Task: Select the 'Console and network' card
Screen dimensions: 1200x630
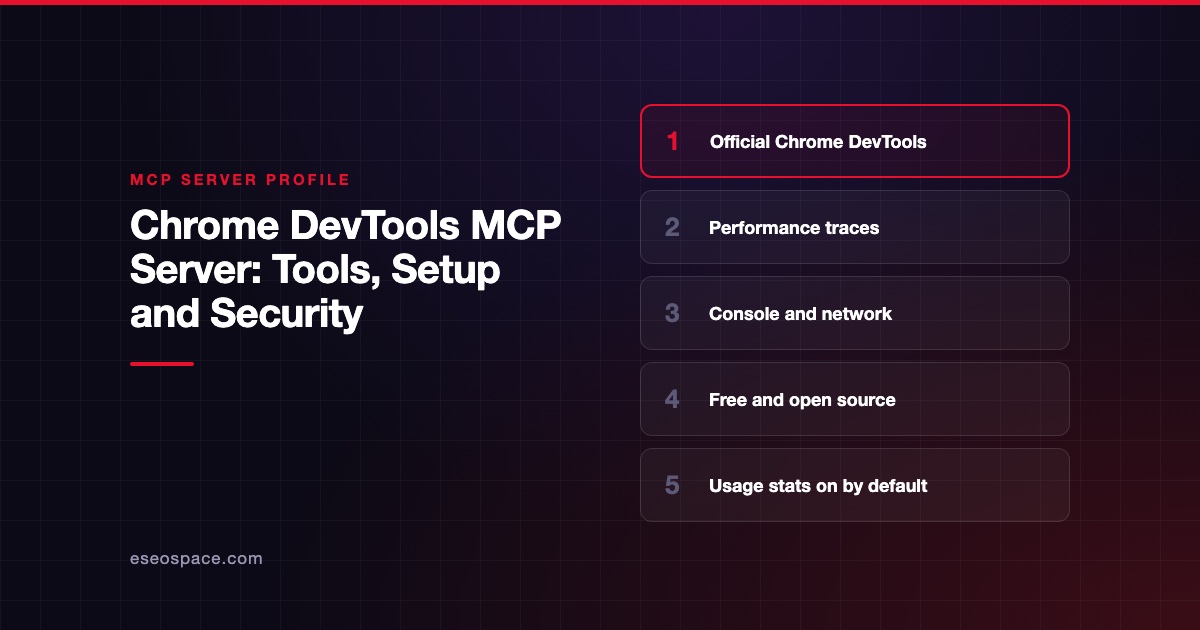Action: click(855, 313)
